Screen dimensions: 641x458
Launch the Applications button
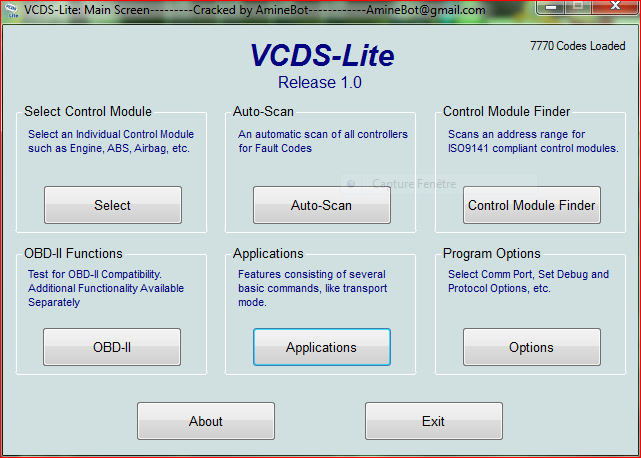point(322,347)
